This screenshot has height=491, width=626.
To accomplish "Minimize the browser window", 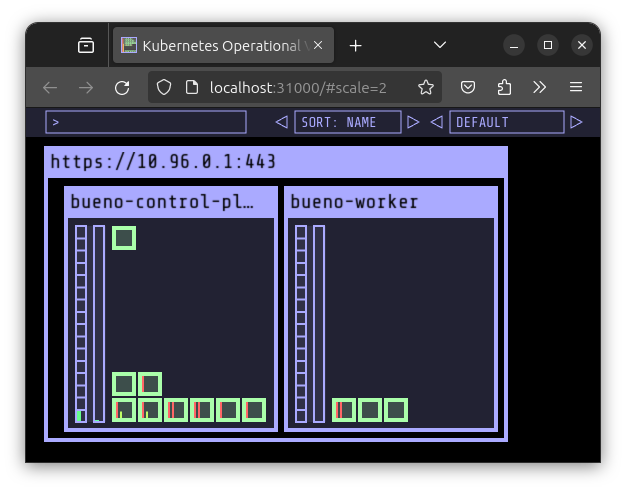I will point(514,45).
